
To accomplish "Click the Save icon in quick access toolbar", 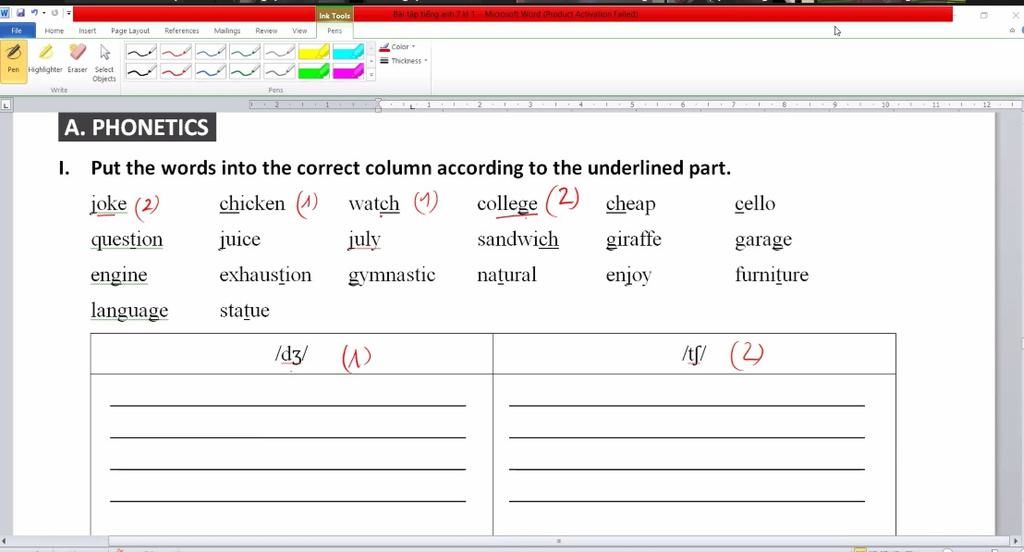I will coord(20,12).
